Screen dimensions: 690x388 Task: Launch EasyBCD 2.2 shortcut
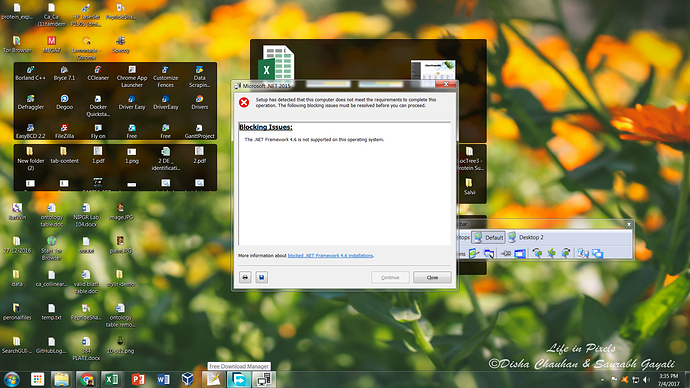coord(30,132)
